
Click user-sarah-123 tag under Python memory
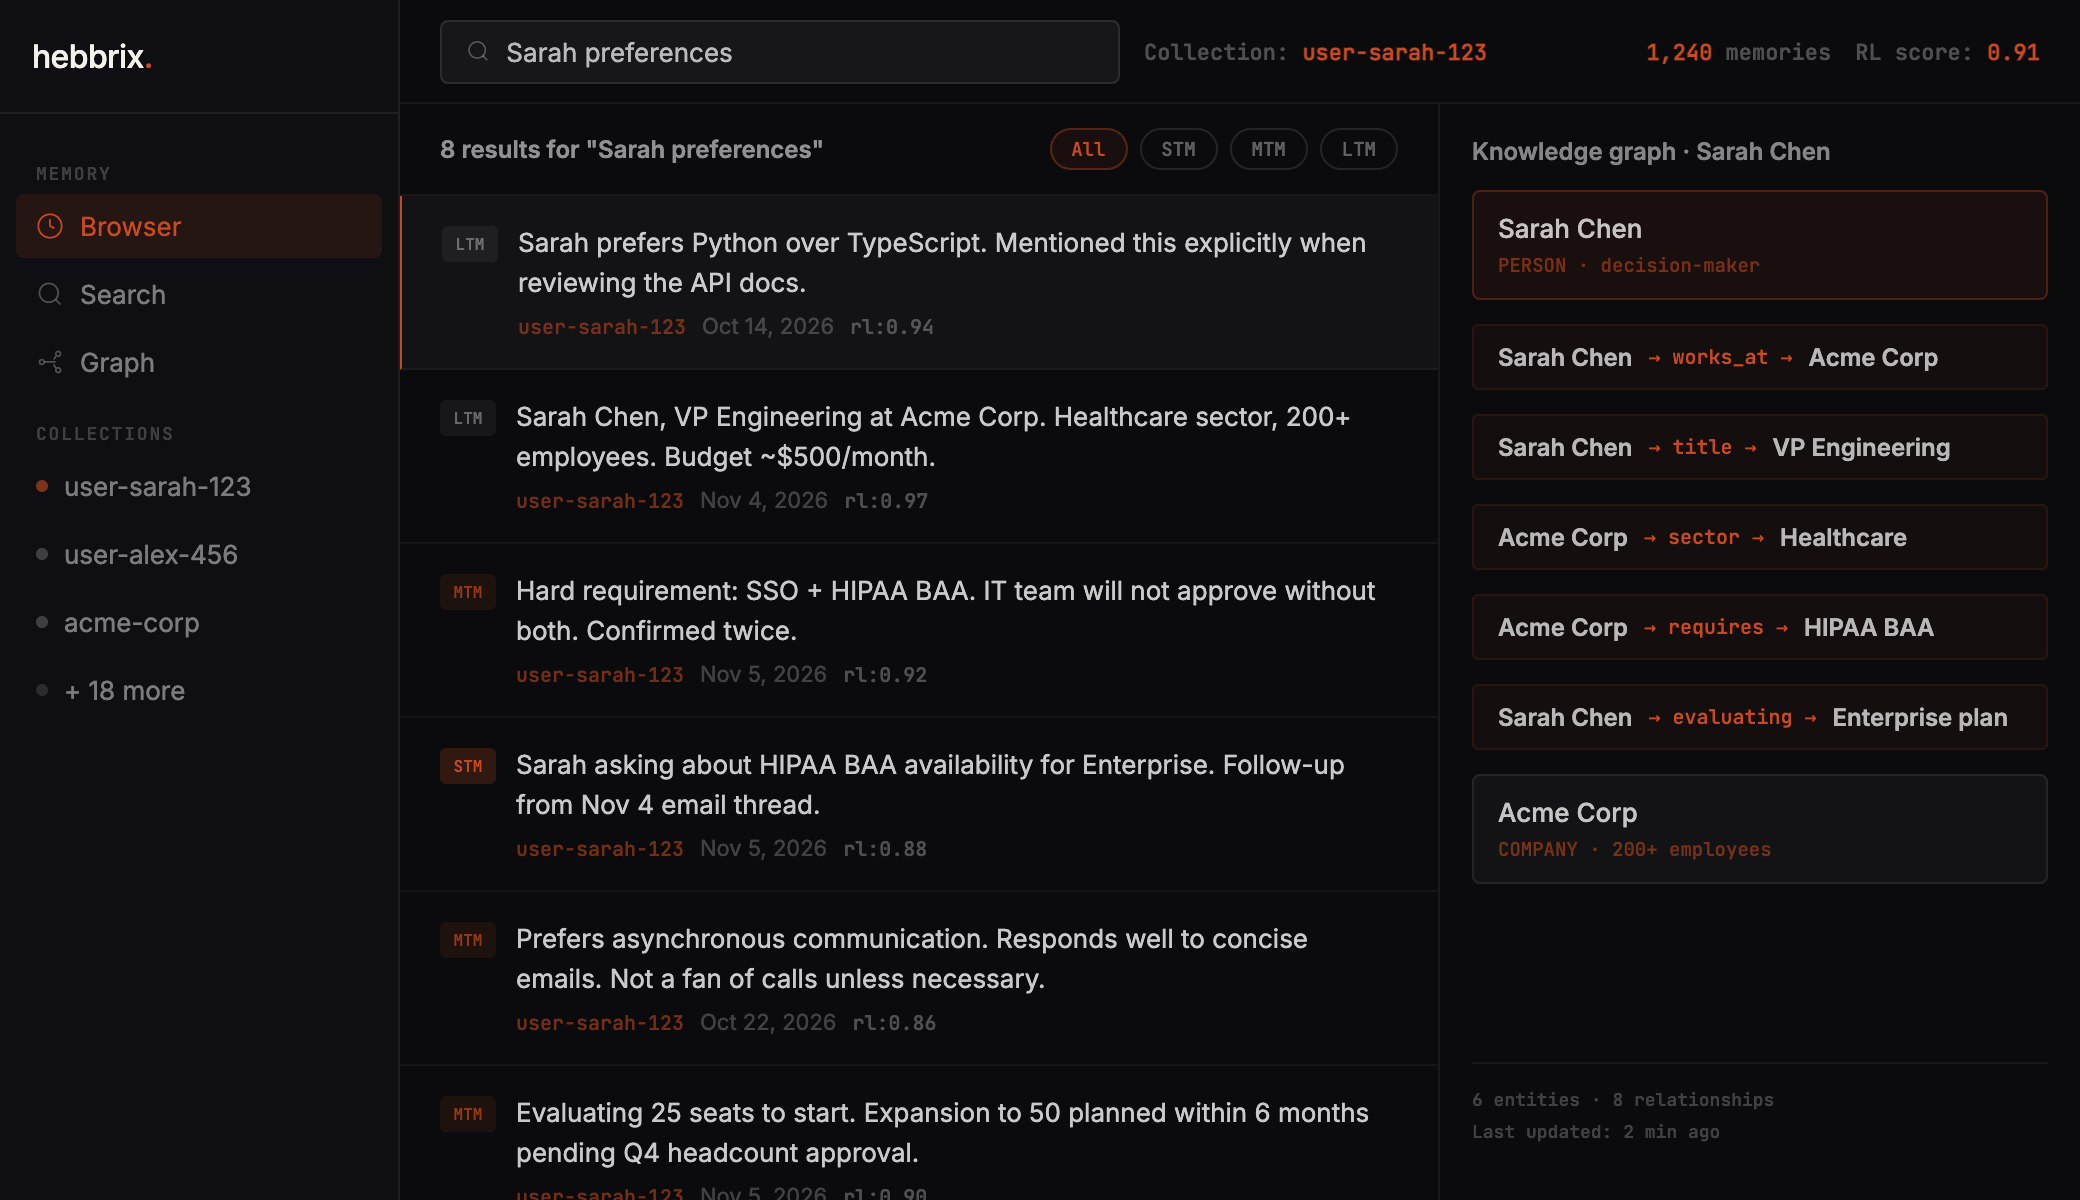point(601,326)
